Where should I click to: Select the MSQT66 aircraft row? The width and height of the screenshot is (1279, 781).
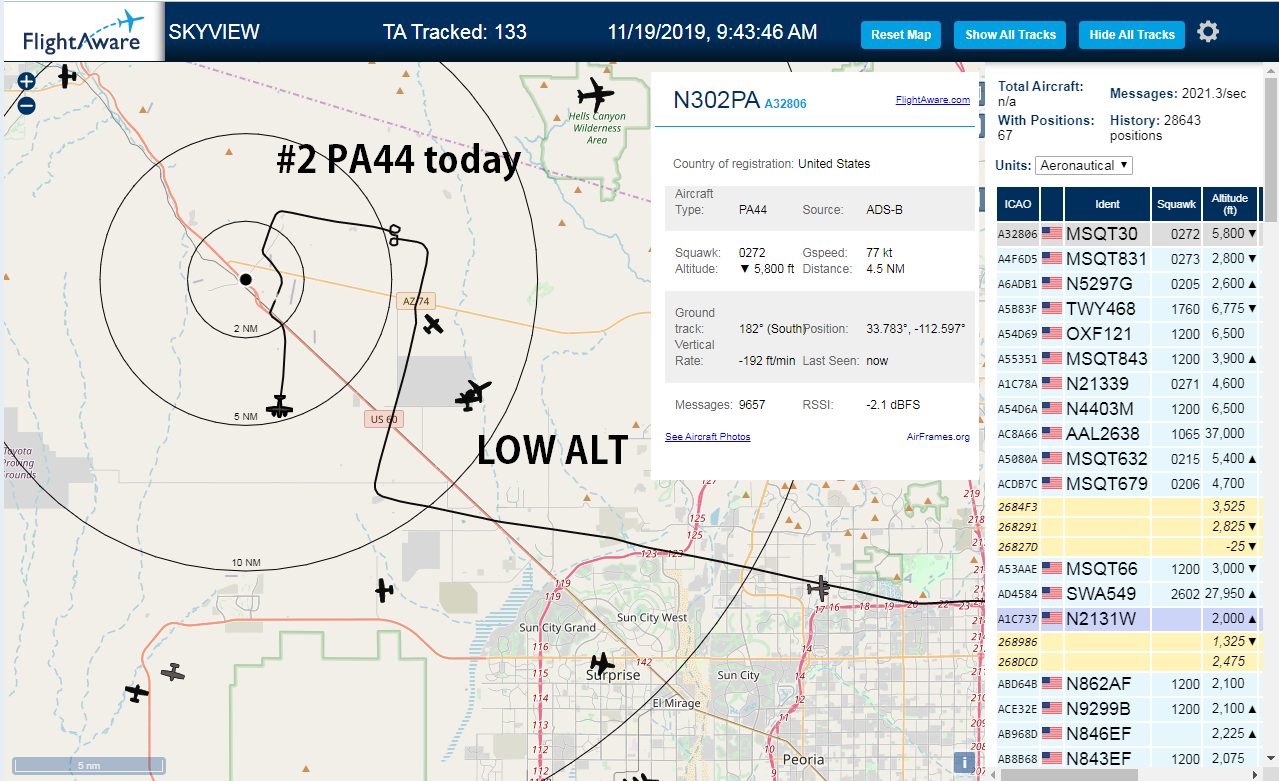(x=1128, y=569)
